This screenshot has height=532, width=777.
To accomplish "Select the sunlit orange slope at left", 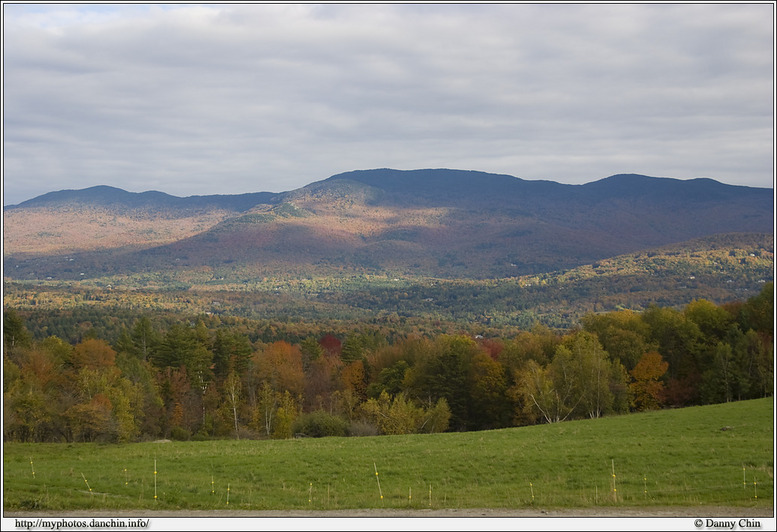I will [x=90, y=232].
